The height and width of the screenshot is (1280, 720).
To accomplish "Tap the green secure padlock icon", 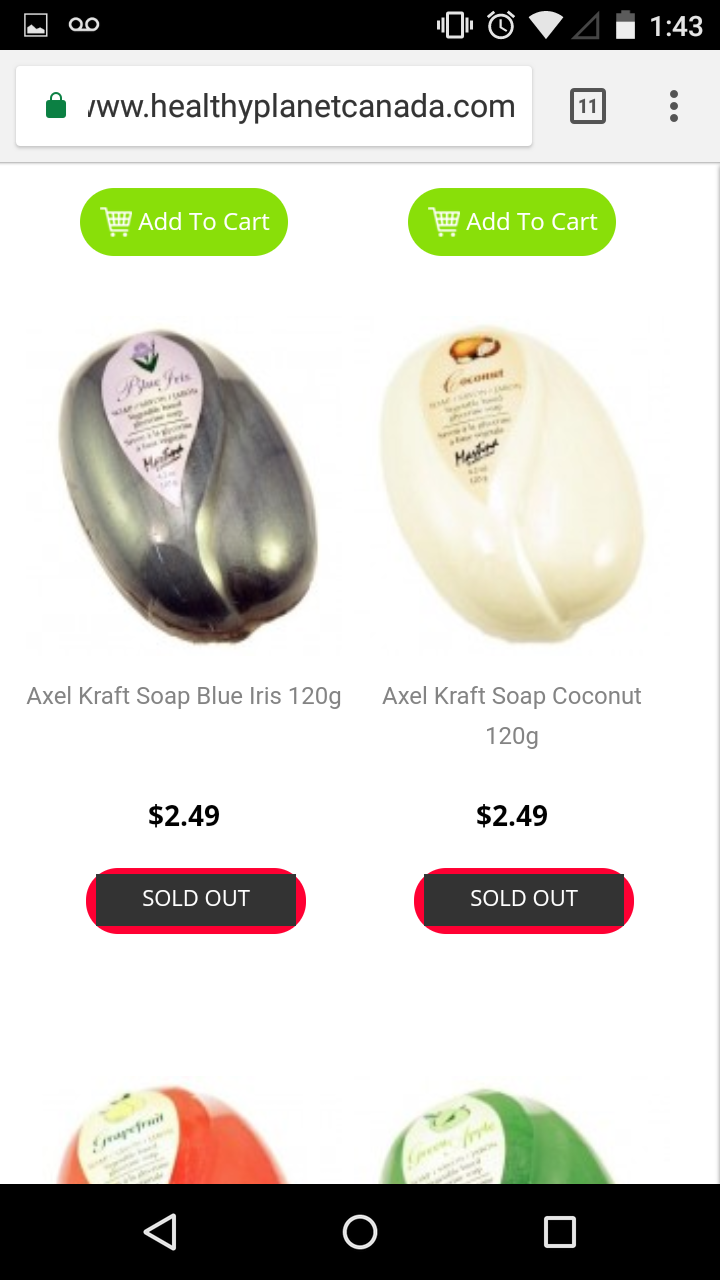I will pyautogui.click(x=57, y=106).
